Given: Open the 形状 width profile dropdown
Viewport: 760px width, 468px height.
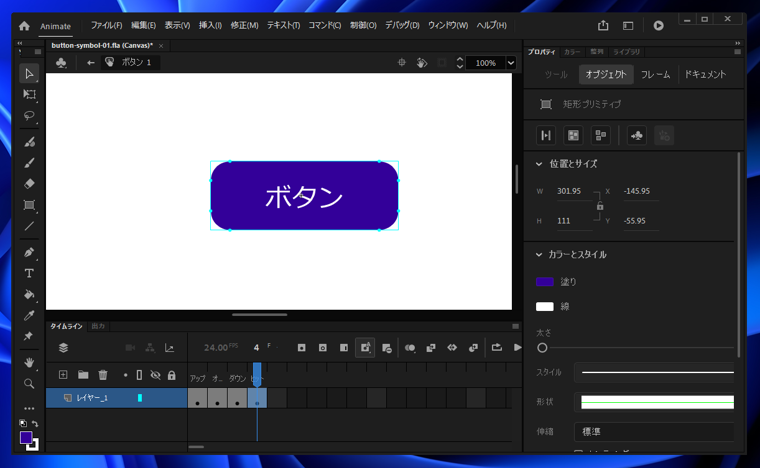Looking at the screenshot, I should pyautogui.click(x=655, y=402).
